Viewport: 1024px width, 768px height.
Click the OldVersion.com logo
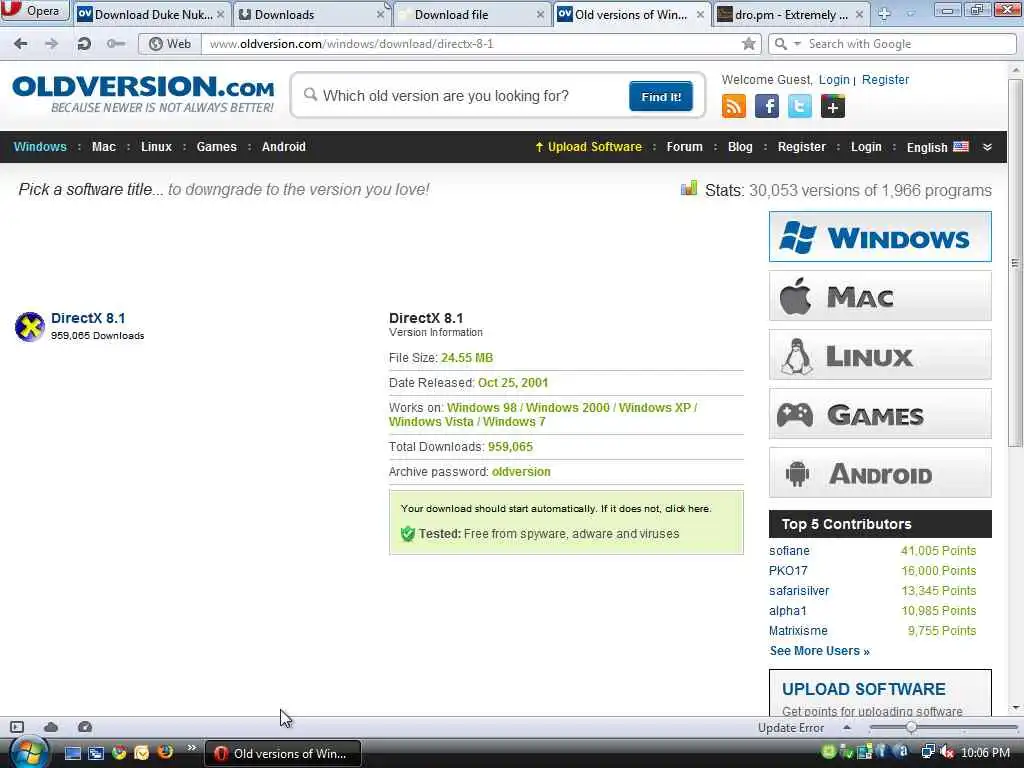click(x=143, y=95)
